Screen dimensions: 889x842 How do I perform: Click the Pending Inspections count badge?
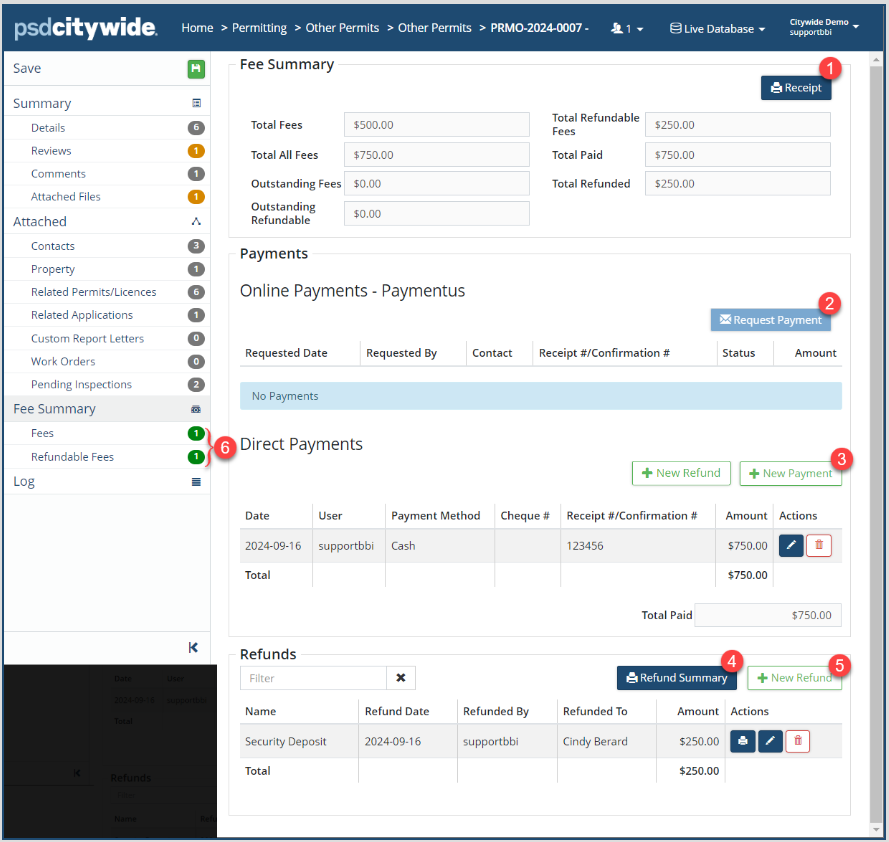196,384
